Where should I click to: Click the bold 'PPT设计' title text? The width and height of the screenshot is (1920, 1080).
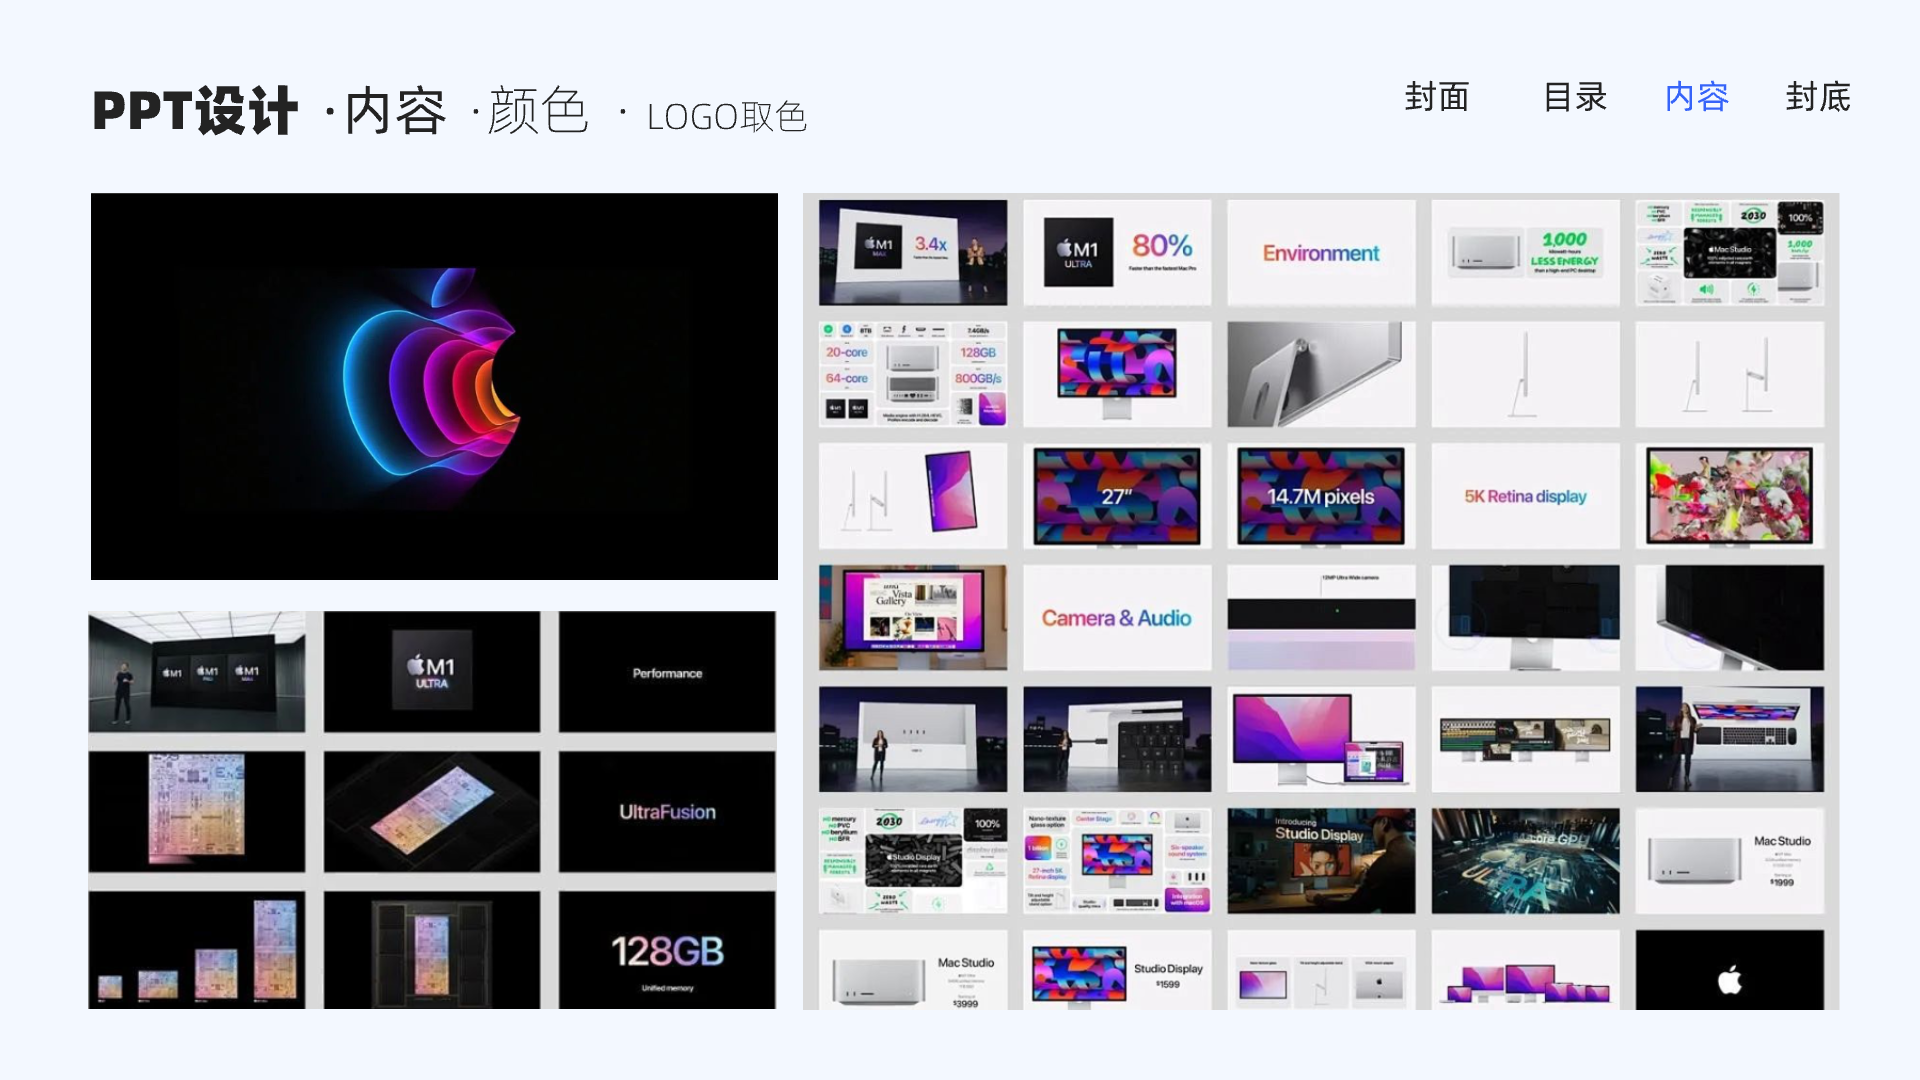pos(195,111)
